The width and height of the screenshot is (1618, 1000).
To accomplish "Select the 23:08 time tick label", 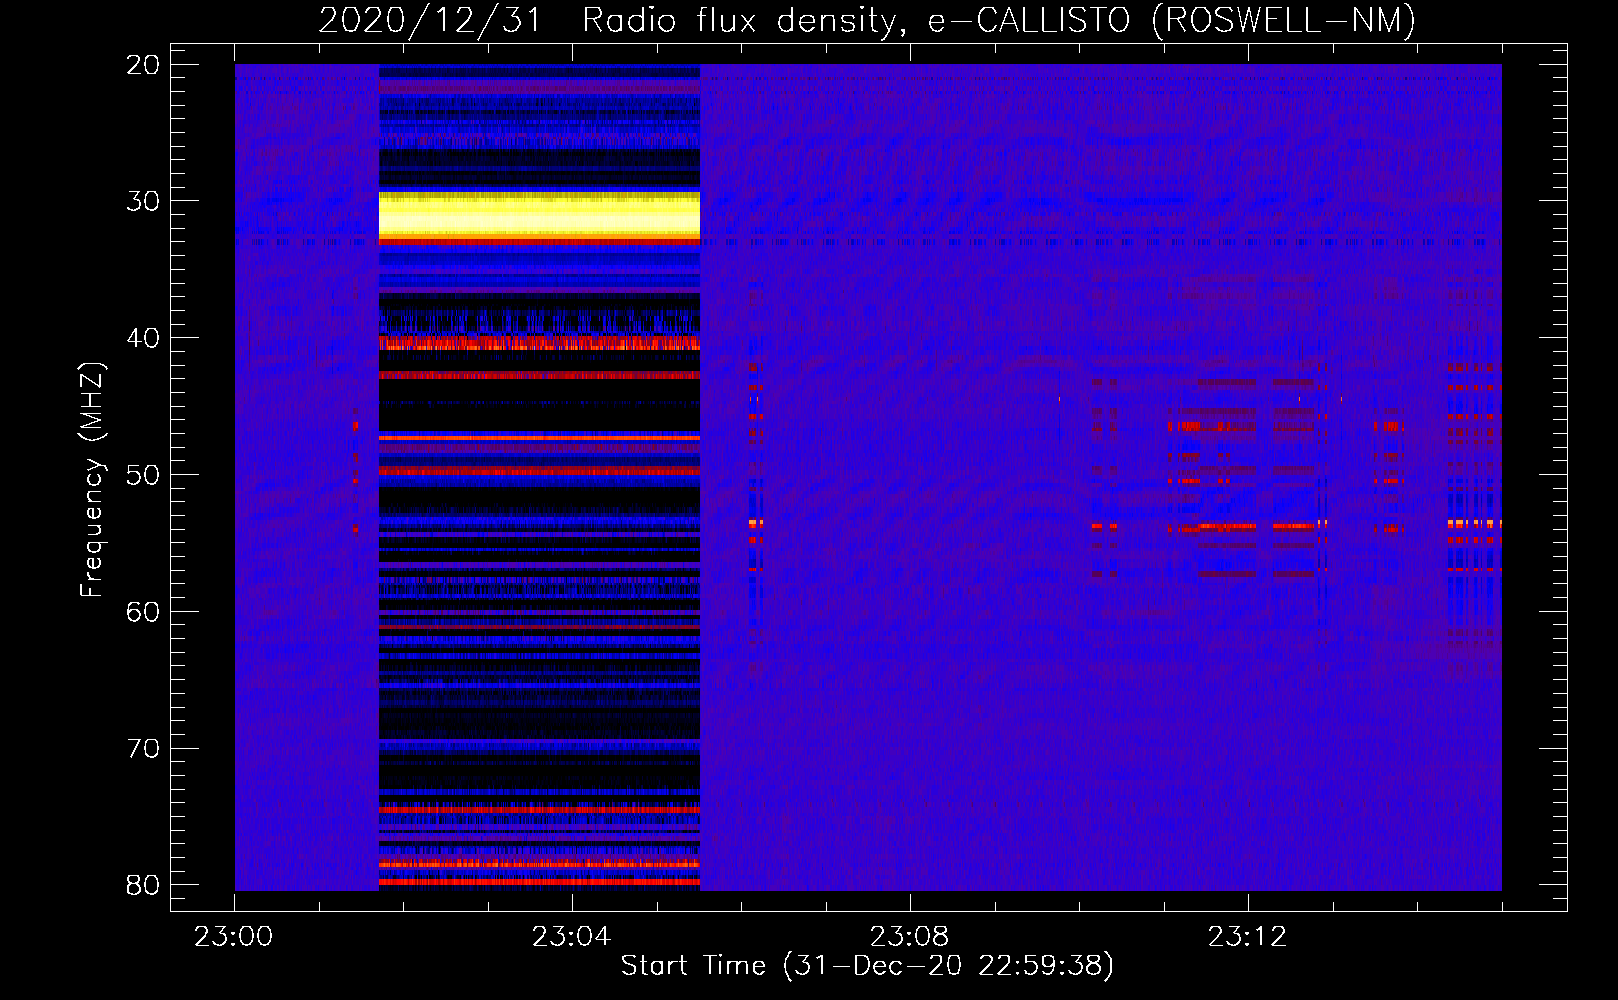I will pyautogui.click(x=909, y=937).
